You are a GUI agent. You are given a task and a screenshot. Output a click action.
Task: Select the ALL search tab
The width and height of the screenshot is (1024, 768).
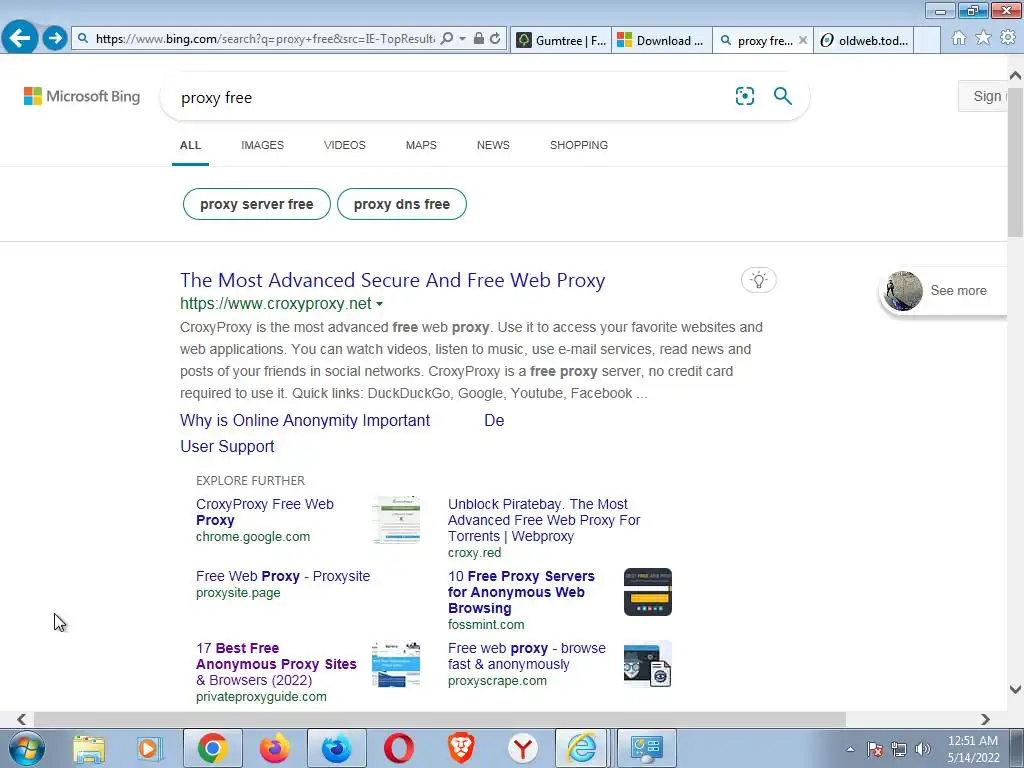click(191, 145)
